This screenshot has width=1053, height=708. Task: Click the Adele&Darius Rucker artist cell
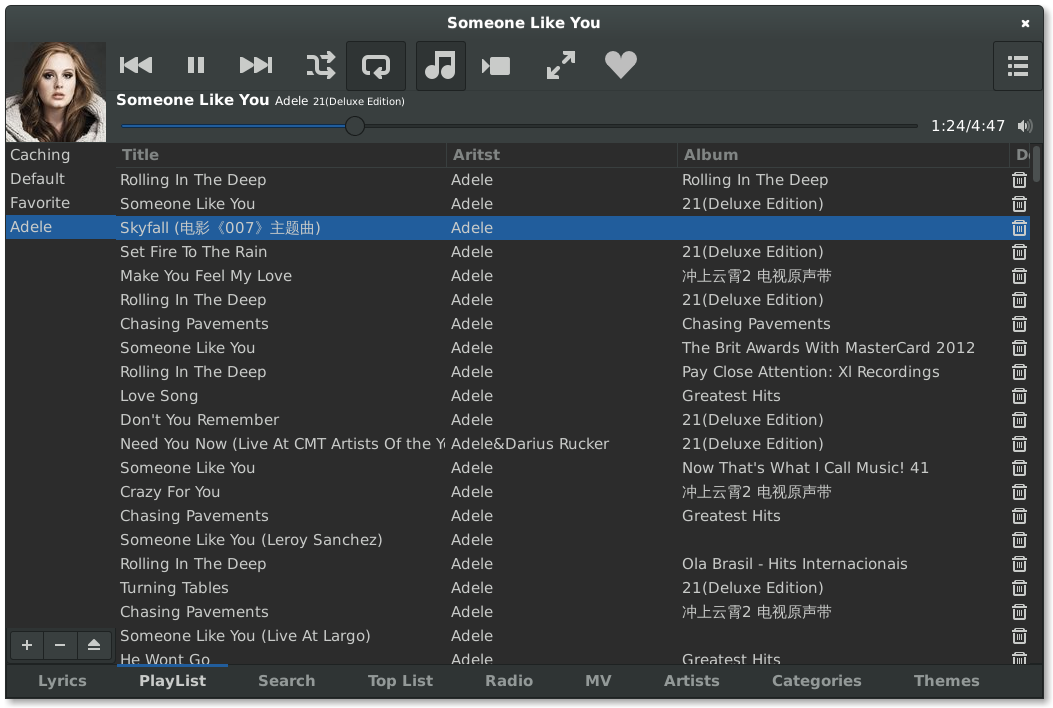tap(530, 444)
